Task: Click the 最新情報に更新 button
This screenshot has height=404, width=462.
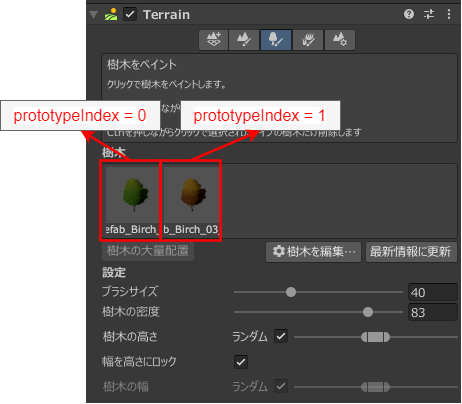Action: pyautogui.click(x=411, y=252)
